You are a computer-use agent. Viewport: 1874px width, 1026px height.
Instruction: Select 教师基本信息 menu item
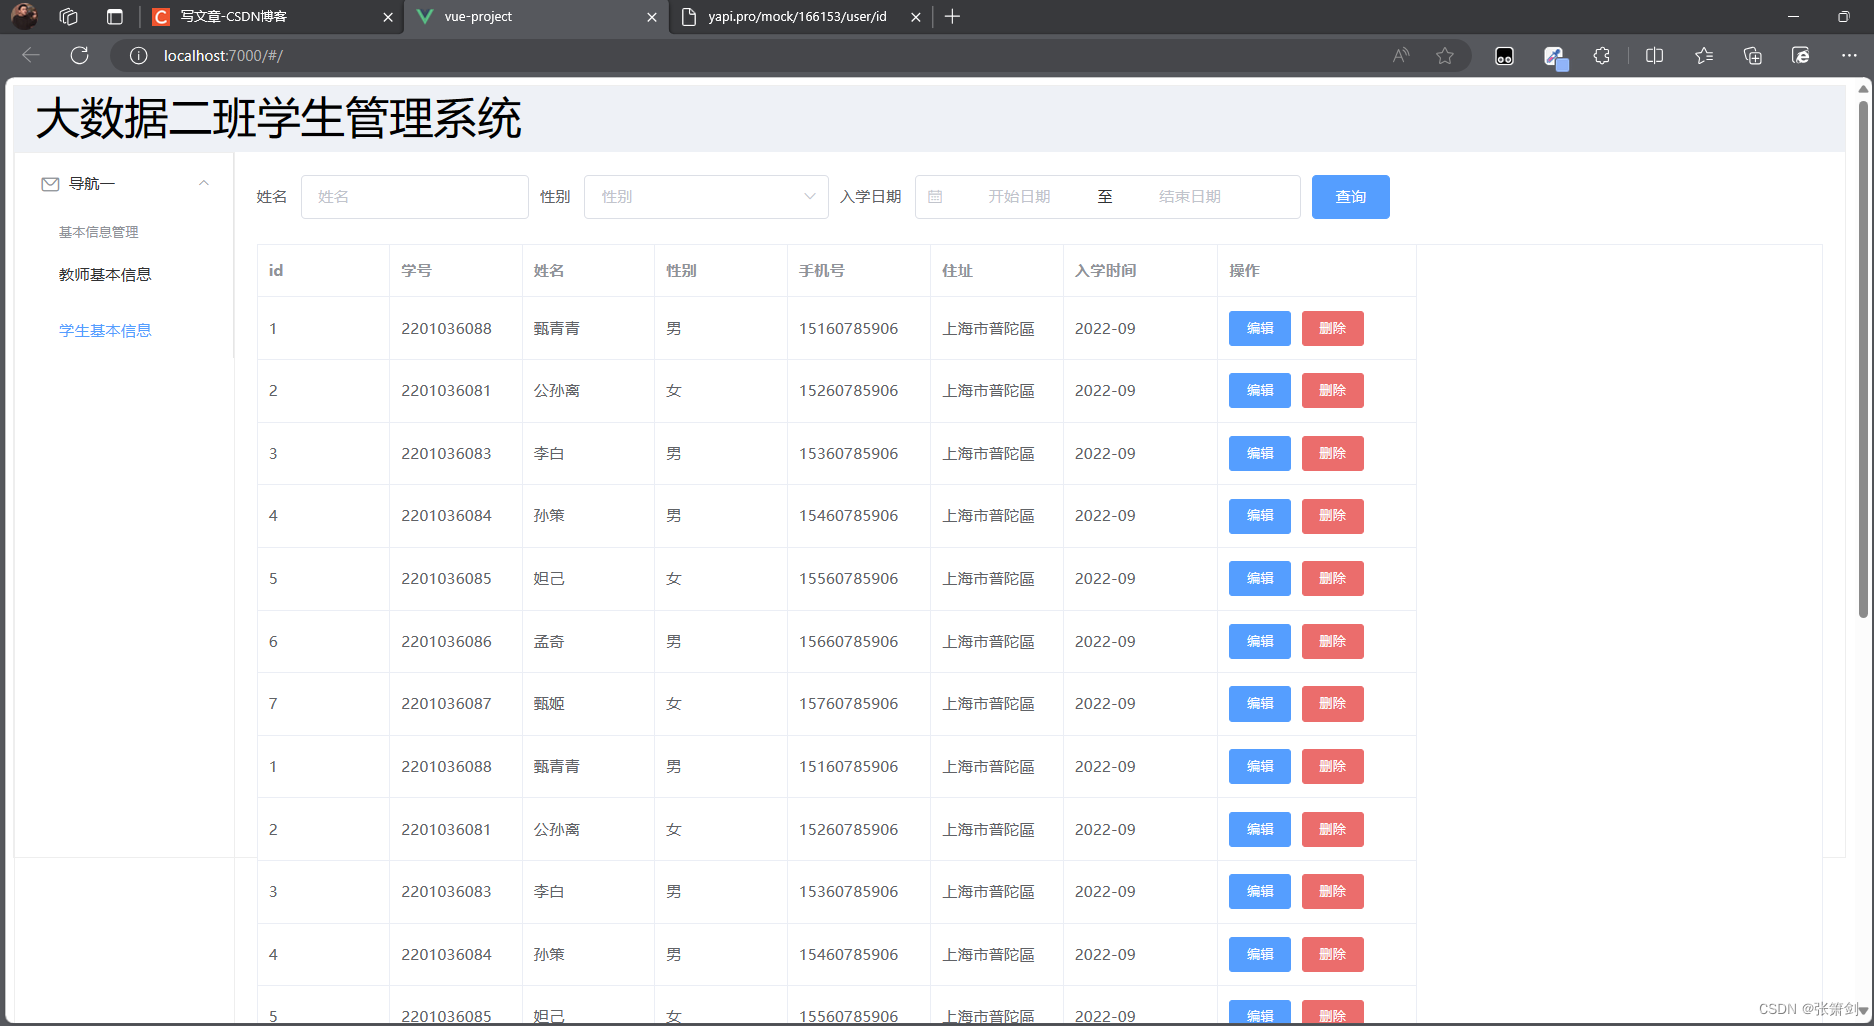pyautogui.click(x=105, y=275)
